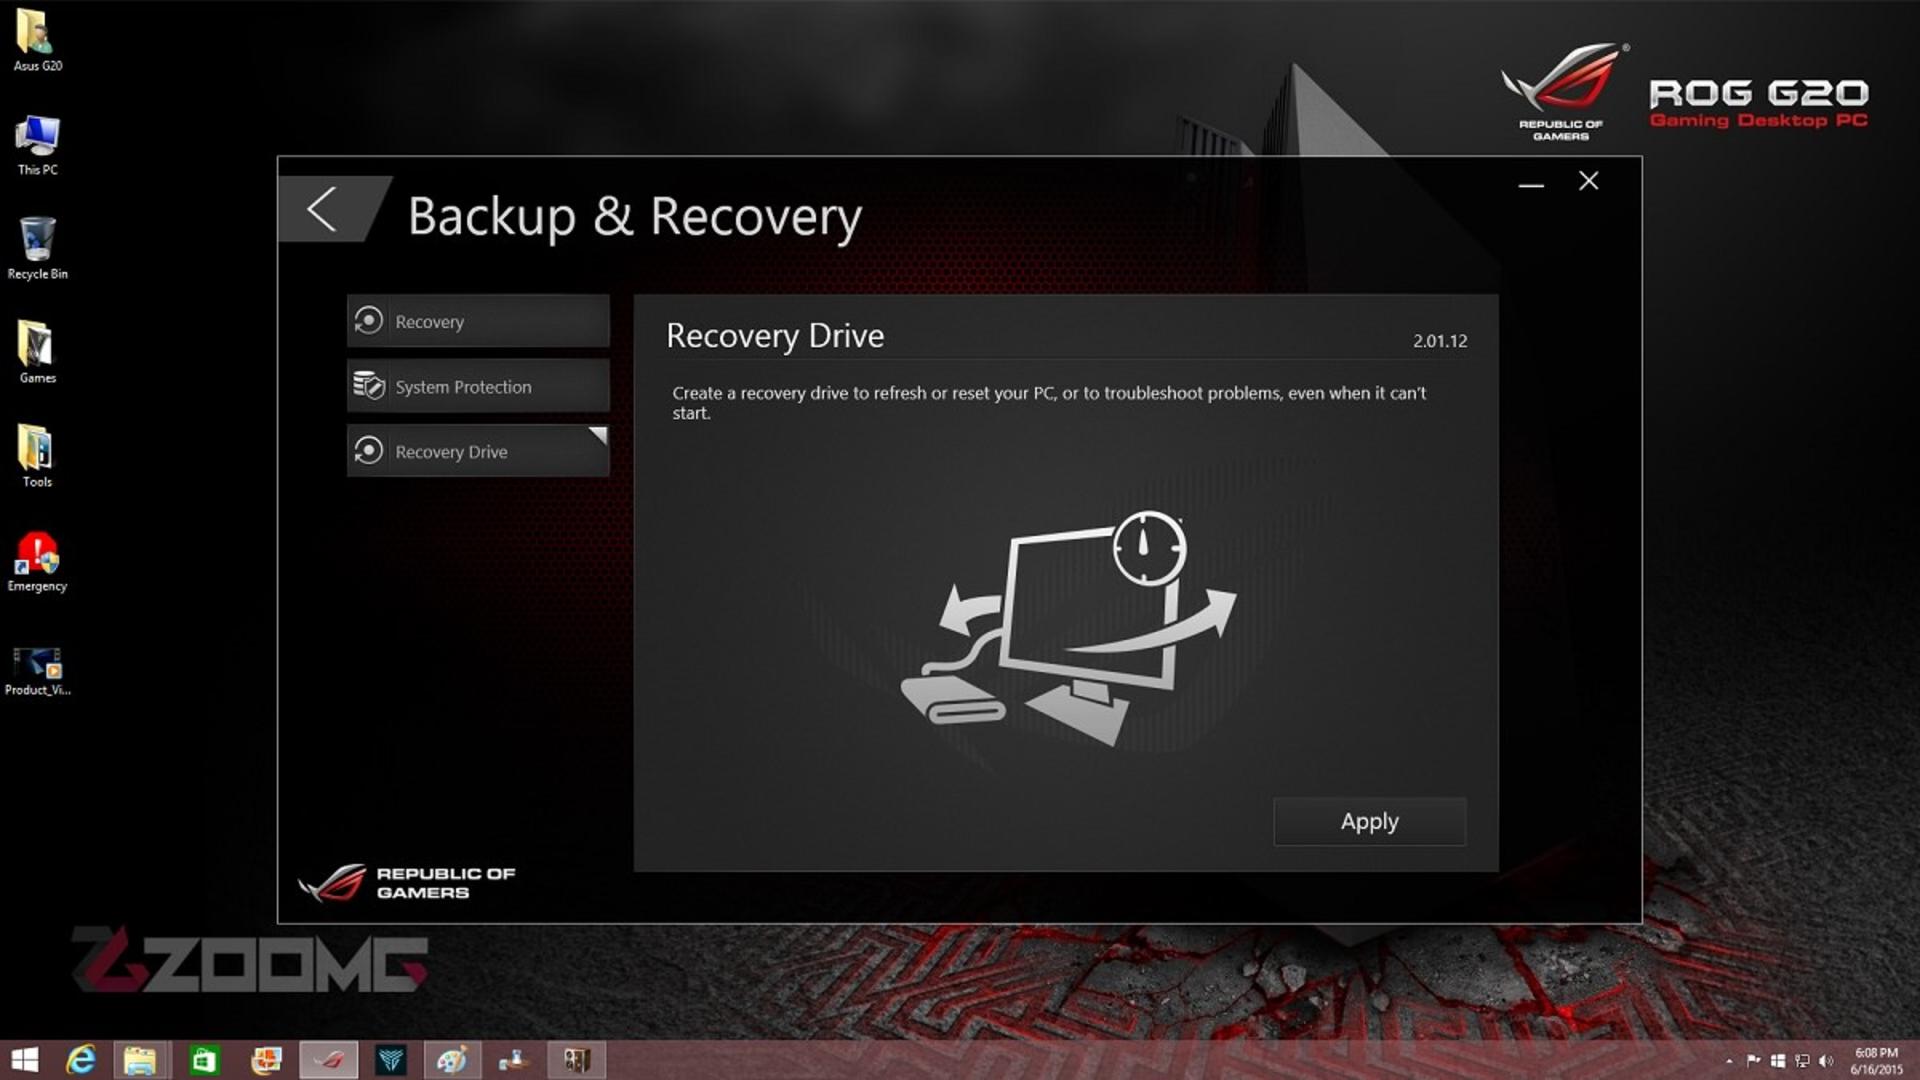
Task: Click the version number 2.01.12
Action: (1440, 341)
